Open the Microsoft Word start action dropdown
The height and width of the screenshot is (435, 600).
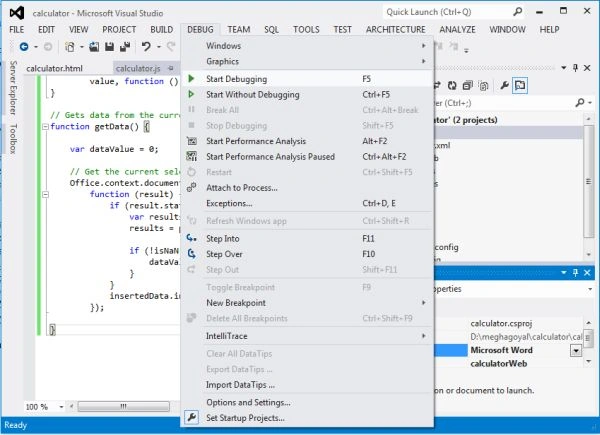[x=576, y=350]
